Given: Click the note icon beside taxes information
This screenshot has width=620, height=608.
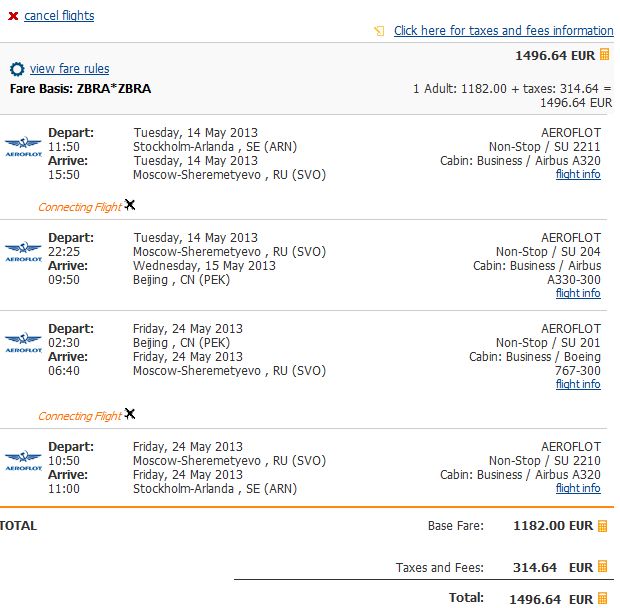Looking at the screenshot, I should click(379, 31).
